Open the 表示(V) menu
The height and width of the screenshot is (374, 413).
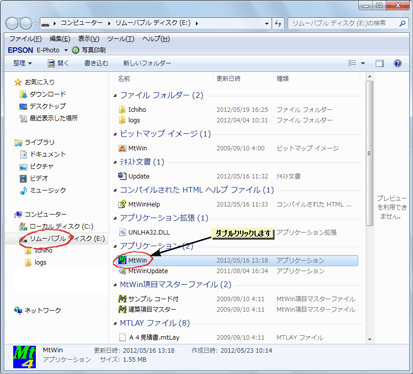tap(89, 39)
